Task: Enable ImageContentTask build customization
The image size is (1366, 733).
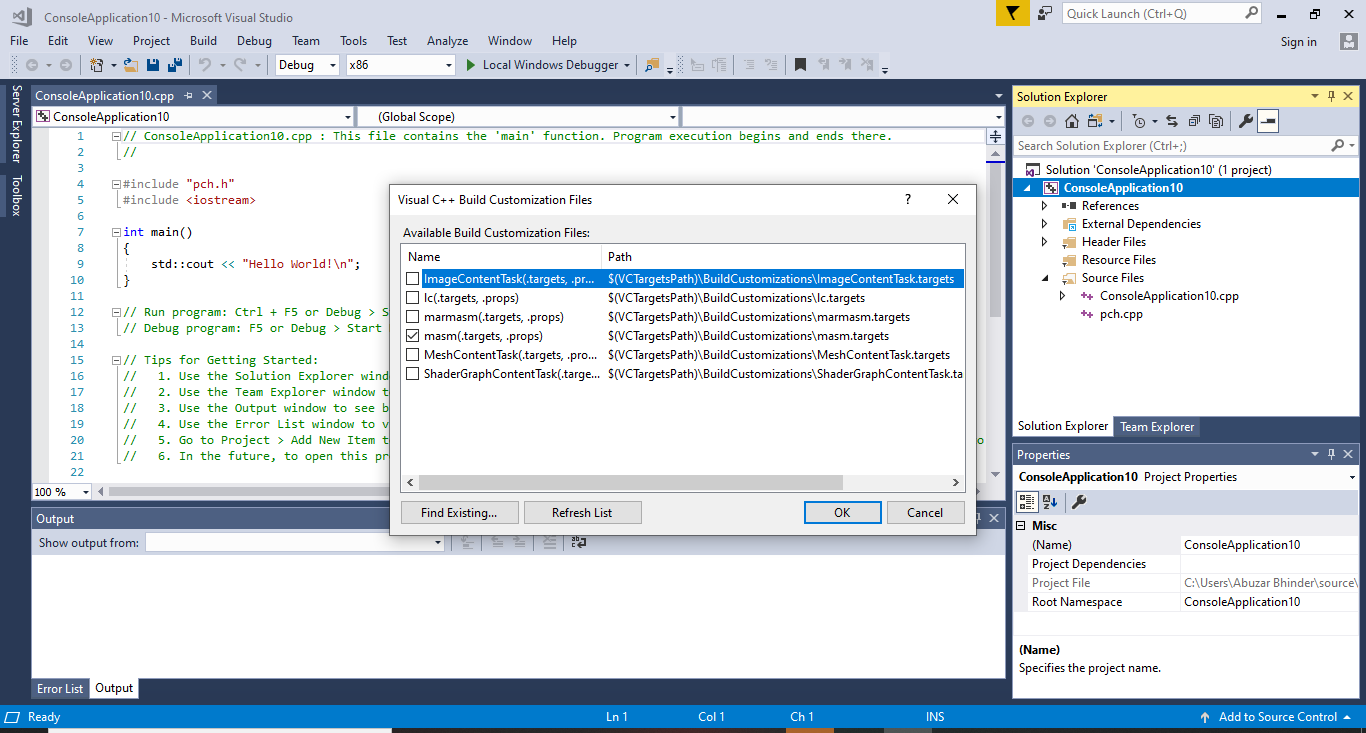Action: [413, 278]
